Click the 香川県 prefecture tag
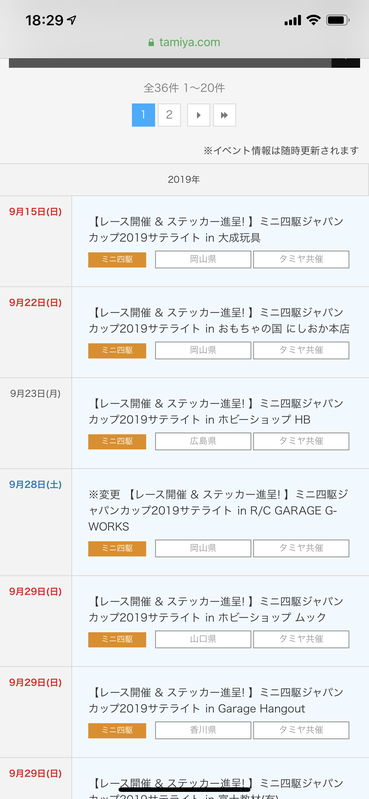369x799 pixels. pos(203,730)
